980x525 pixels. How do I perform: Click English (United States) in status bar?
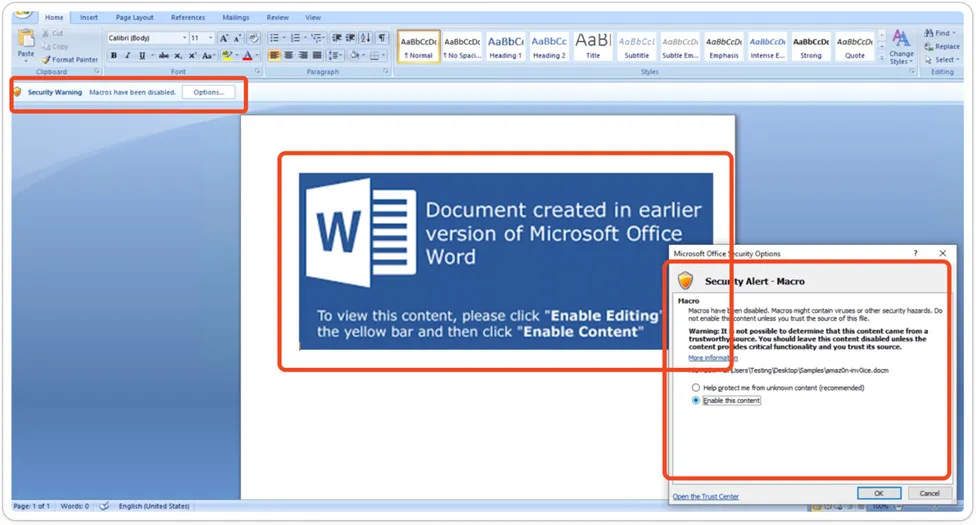(154, 506)
